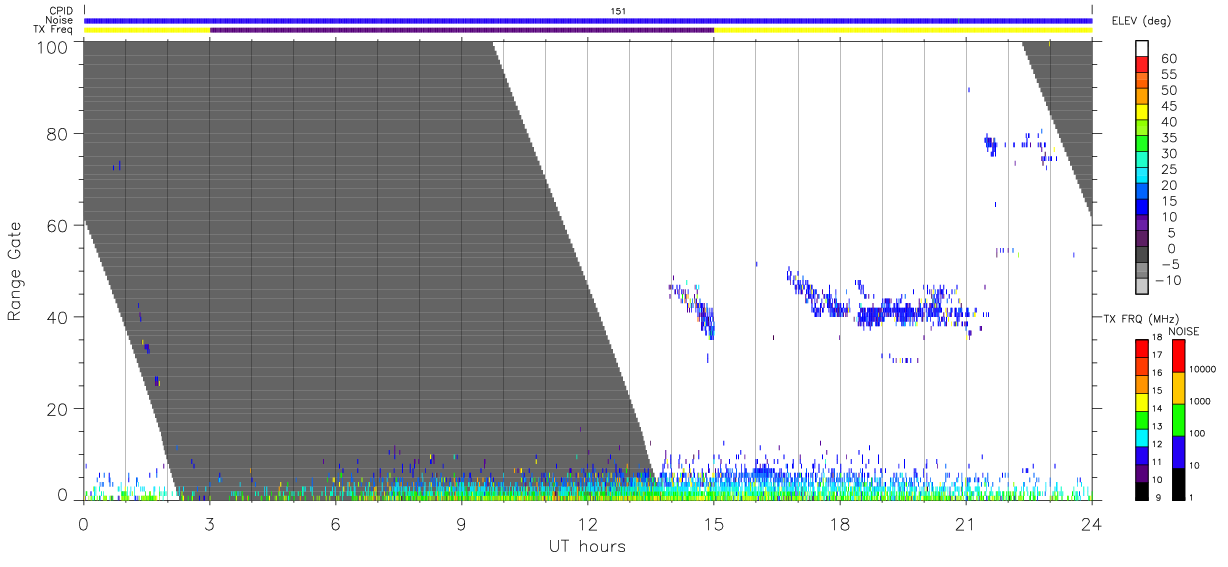Click the 100 tick label on Range Gate axis

click(54, 47)
